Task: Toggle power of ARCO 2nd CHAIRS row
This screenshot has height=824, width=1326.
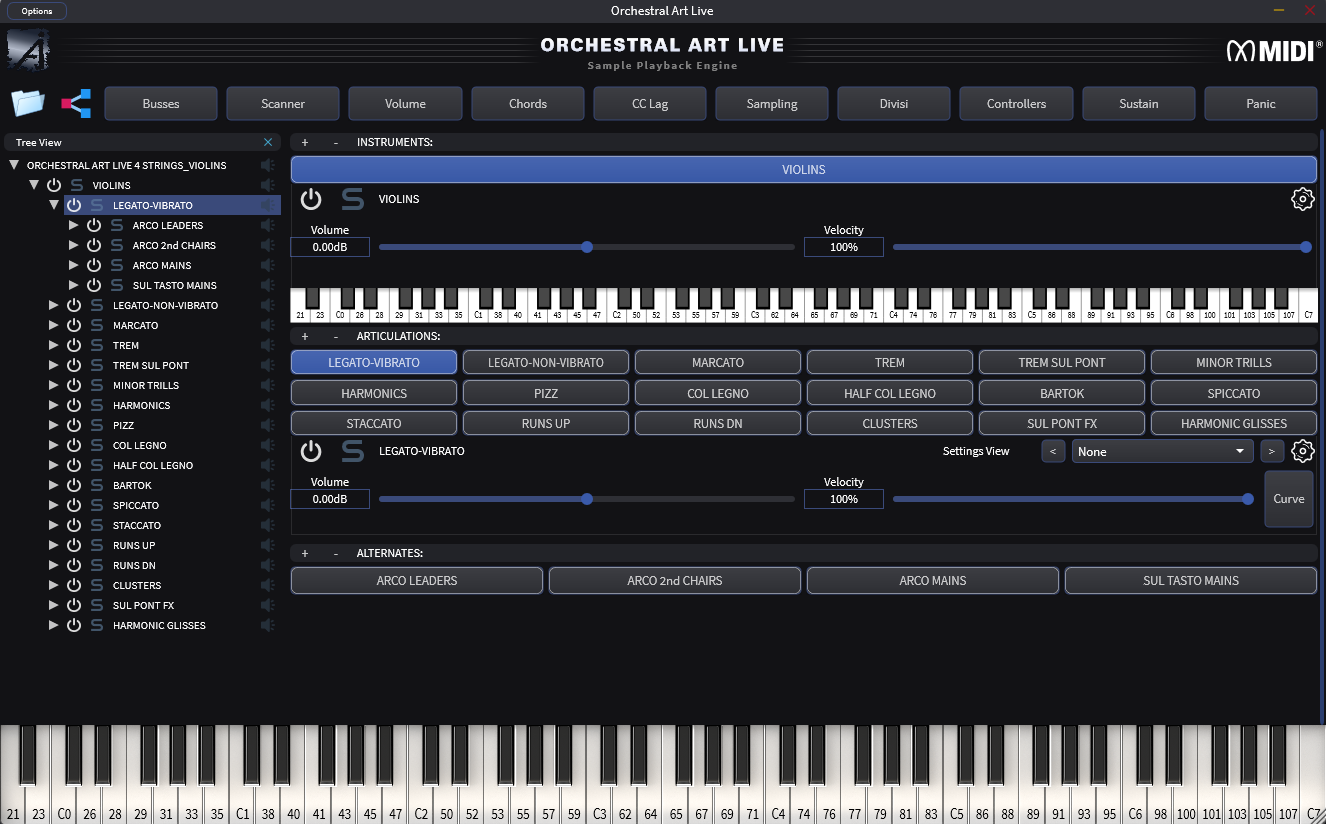Action: coord(94,245)
